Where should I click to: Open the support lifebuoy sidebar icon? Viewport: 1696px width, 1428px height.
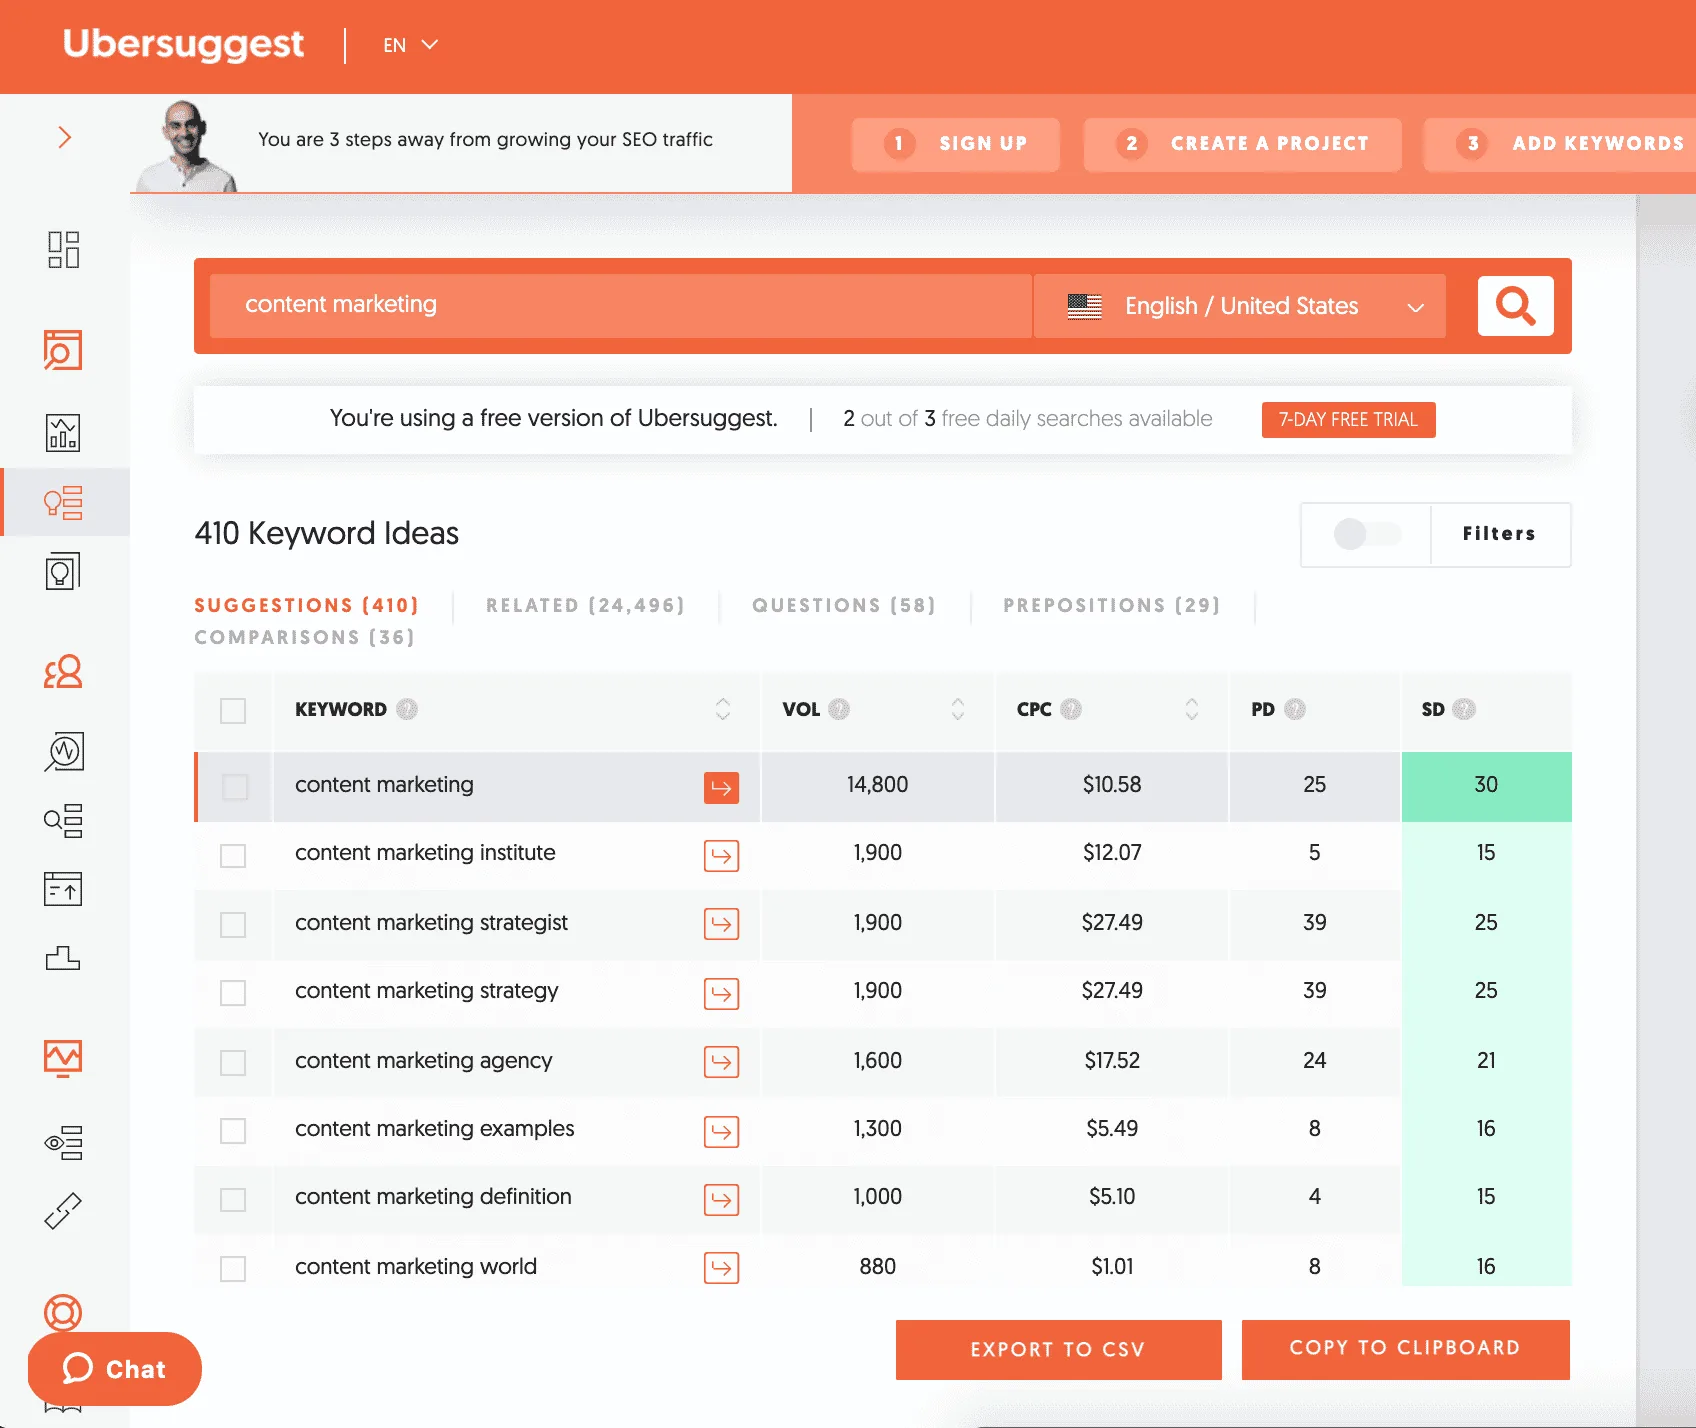[63, 1312]
